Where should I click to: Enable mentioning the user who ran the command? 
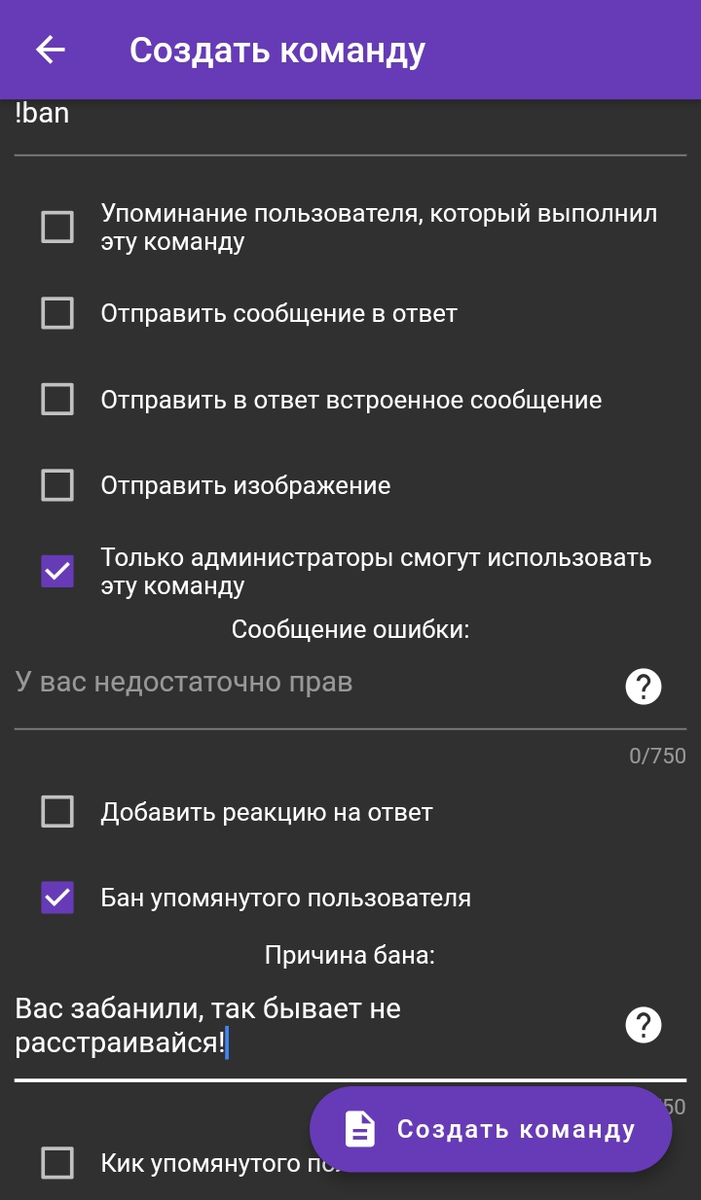[57, 226]
